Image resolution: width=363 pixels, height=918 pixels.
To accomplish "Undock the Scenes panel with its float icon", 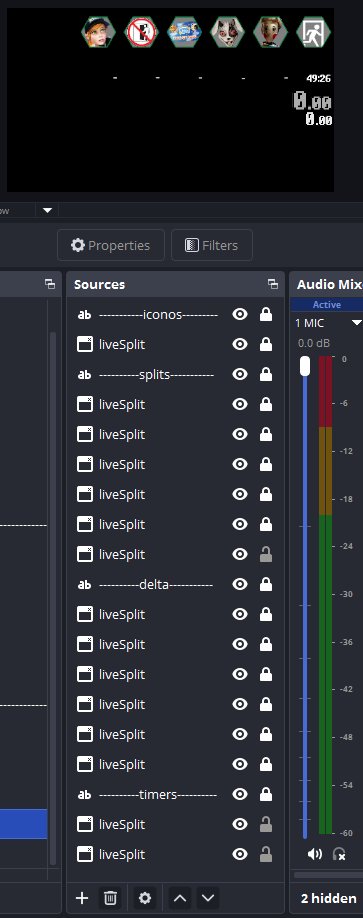I will pos(50,284).
